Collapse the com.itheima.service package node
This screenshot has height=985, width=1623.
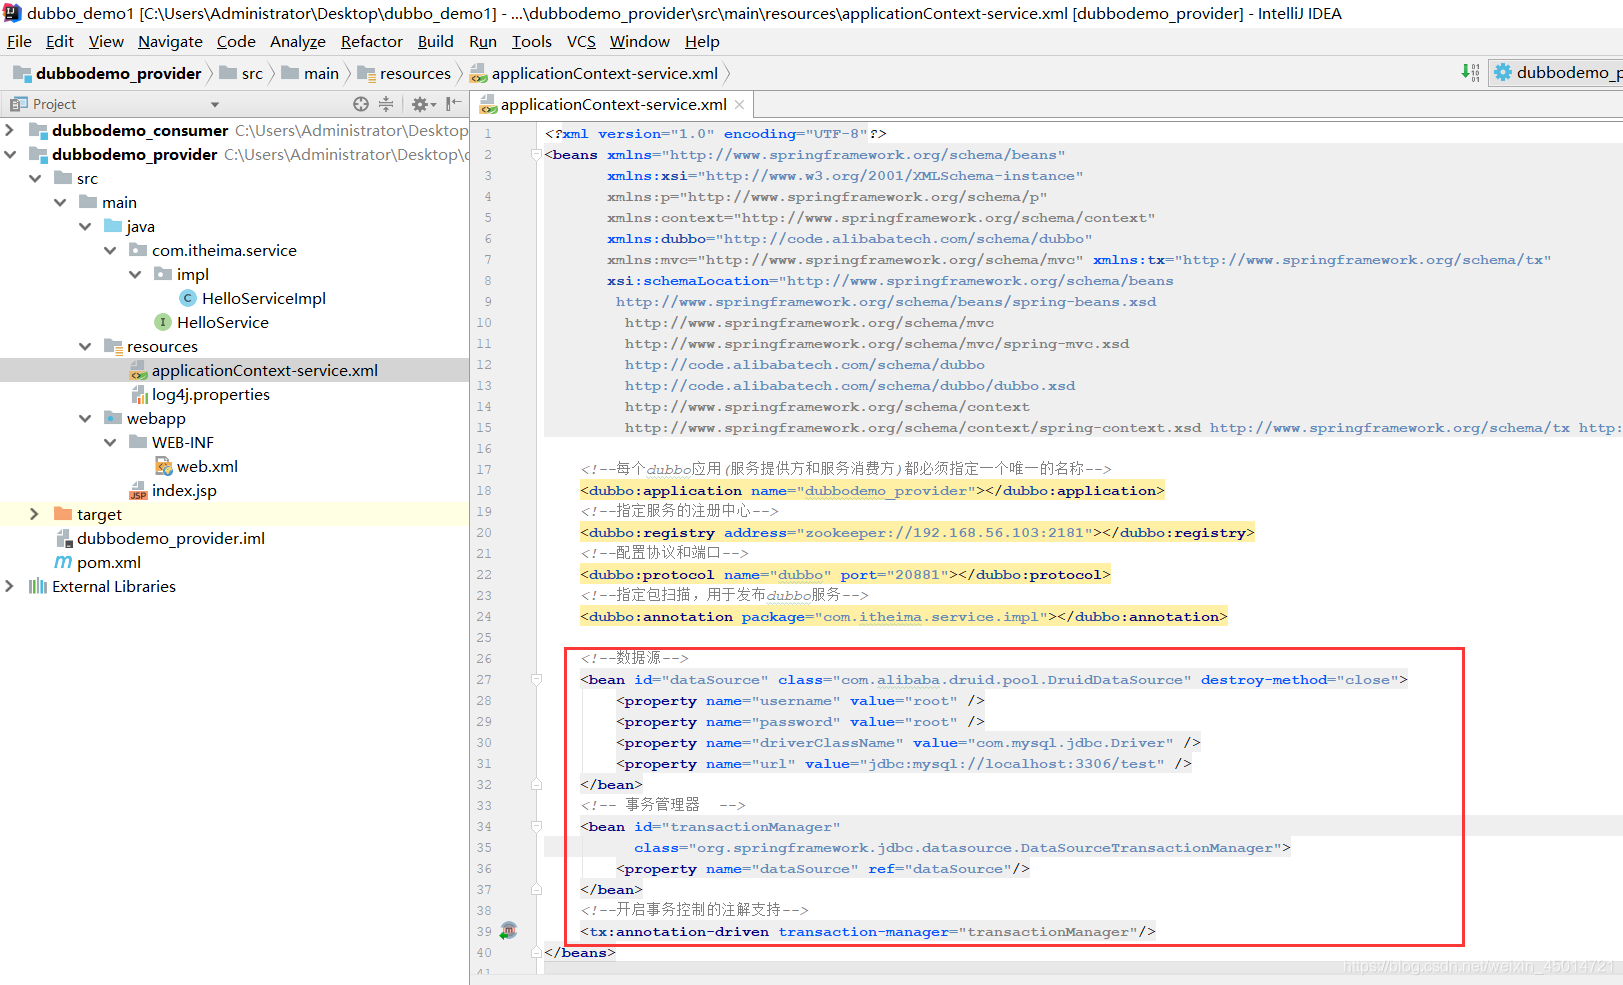110,250
